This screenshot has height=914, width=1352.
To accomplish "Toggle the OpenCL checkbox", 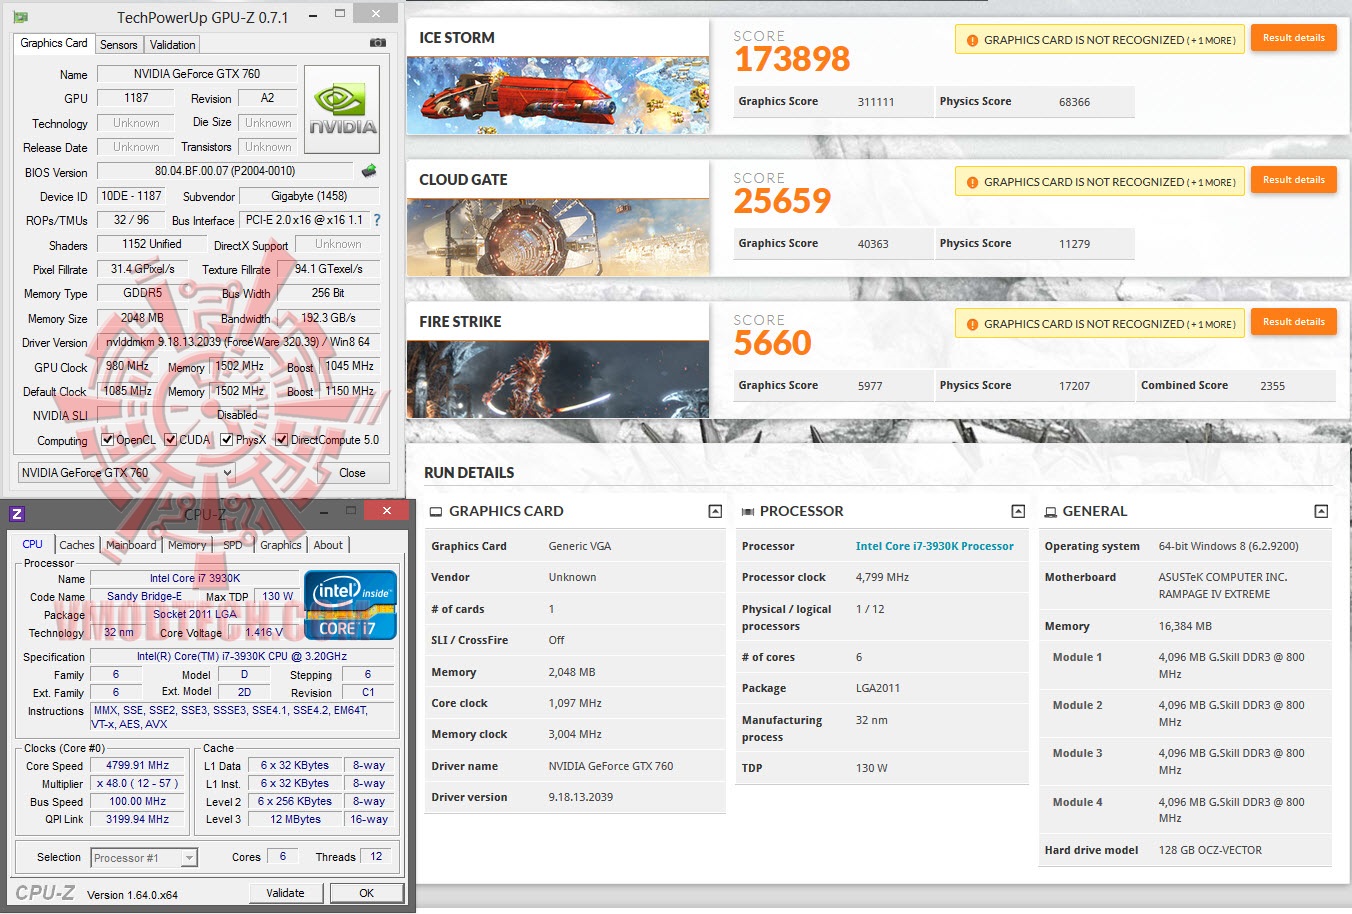I will point(108,440).
